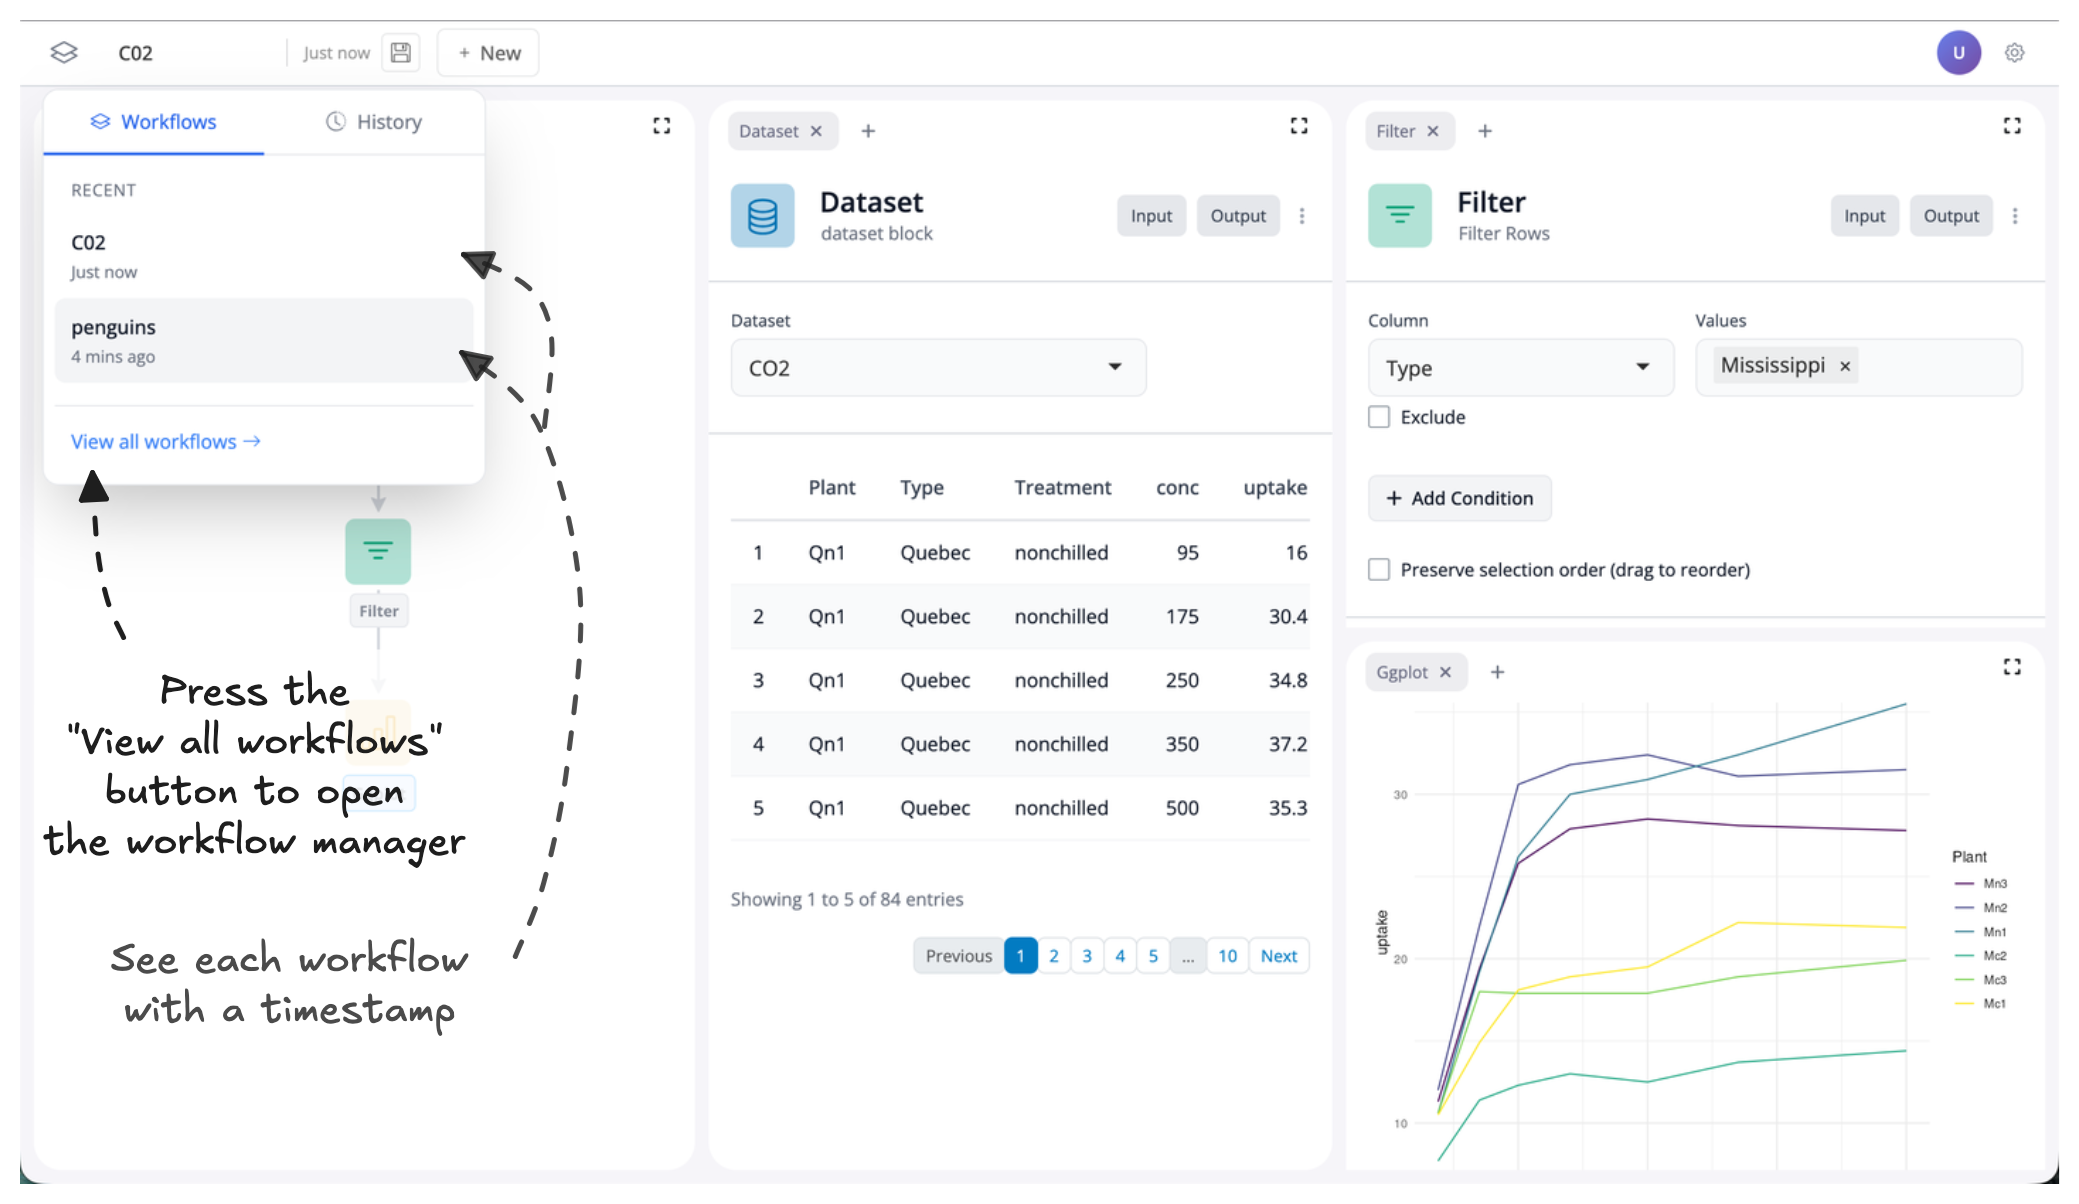Expand the Dataset panel to fullscreen
The width and height of the screenshot is (2079, 1204).
[1298, 126]
